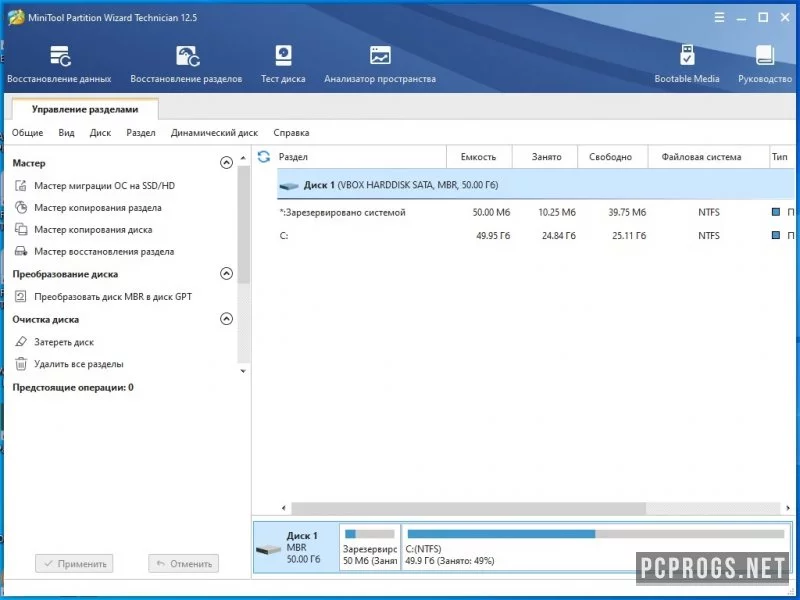Click the refresh disk list icon
800x600 pixels.
tap(264, 157)
